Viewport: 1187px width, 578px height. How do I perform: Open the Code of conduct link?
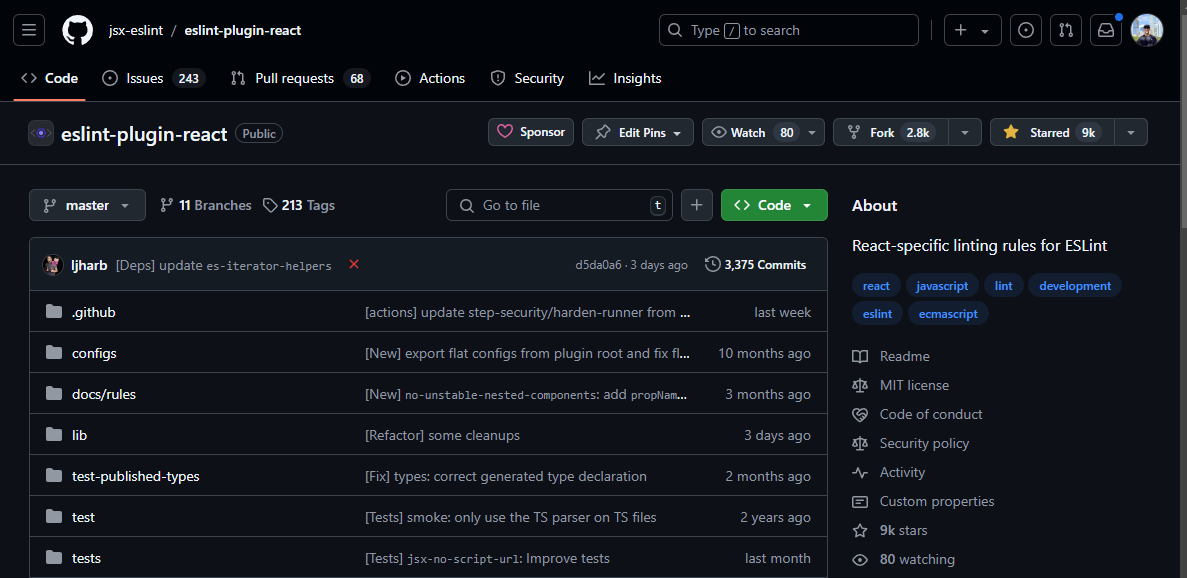coord(918,415)
